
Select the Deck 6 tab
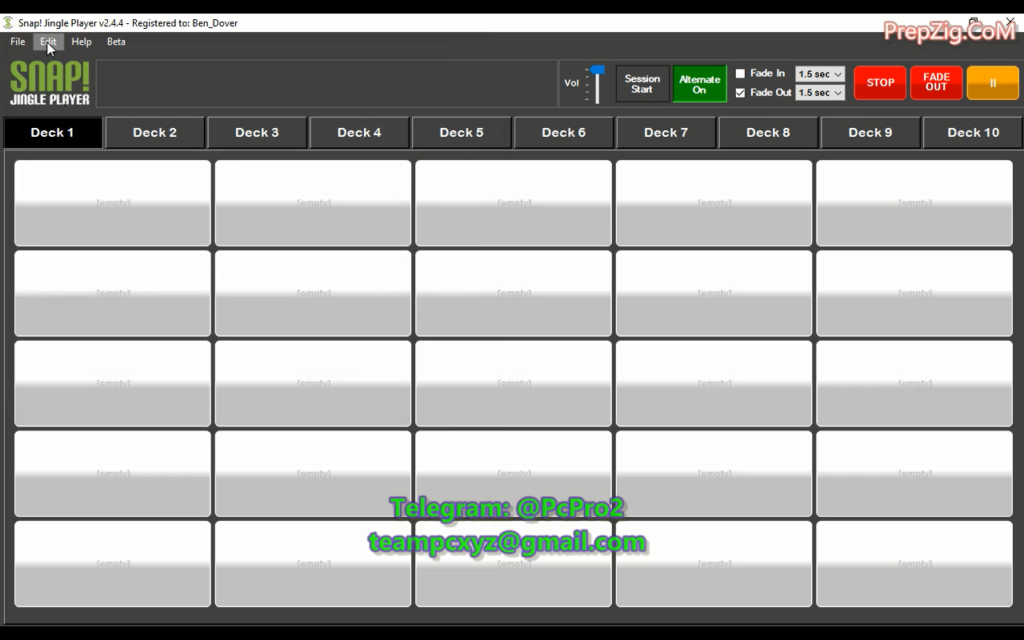tap(564, 132)
